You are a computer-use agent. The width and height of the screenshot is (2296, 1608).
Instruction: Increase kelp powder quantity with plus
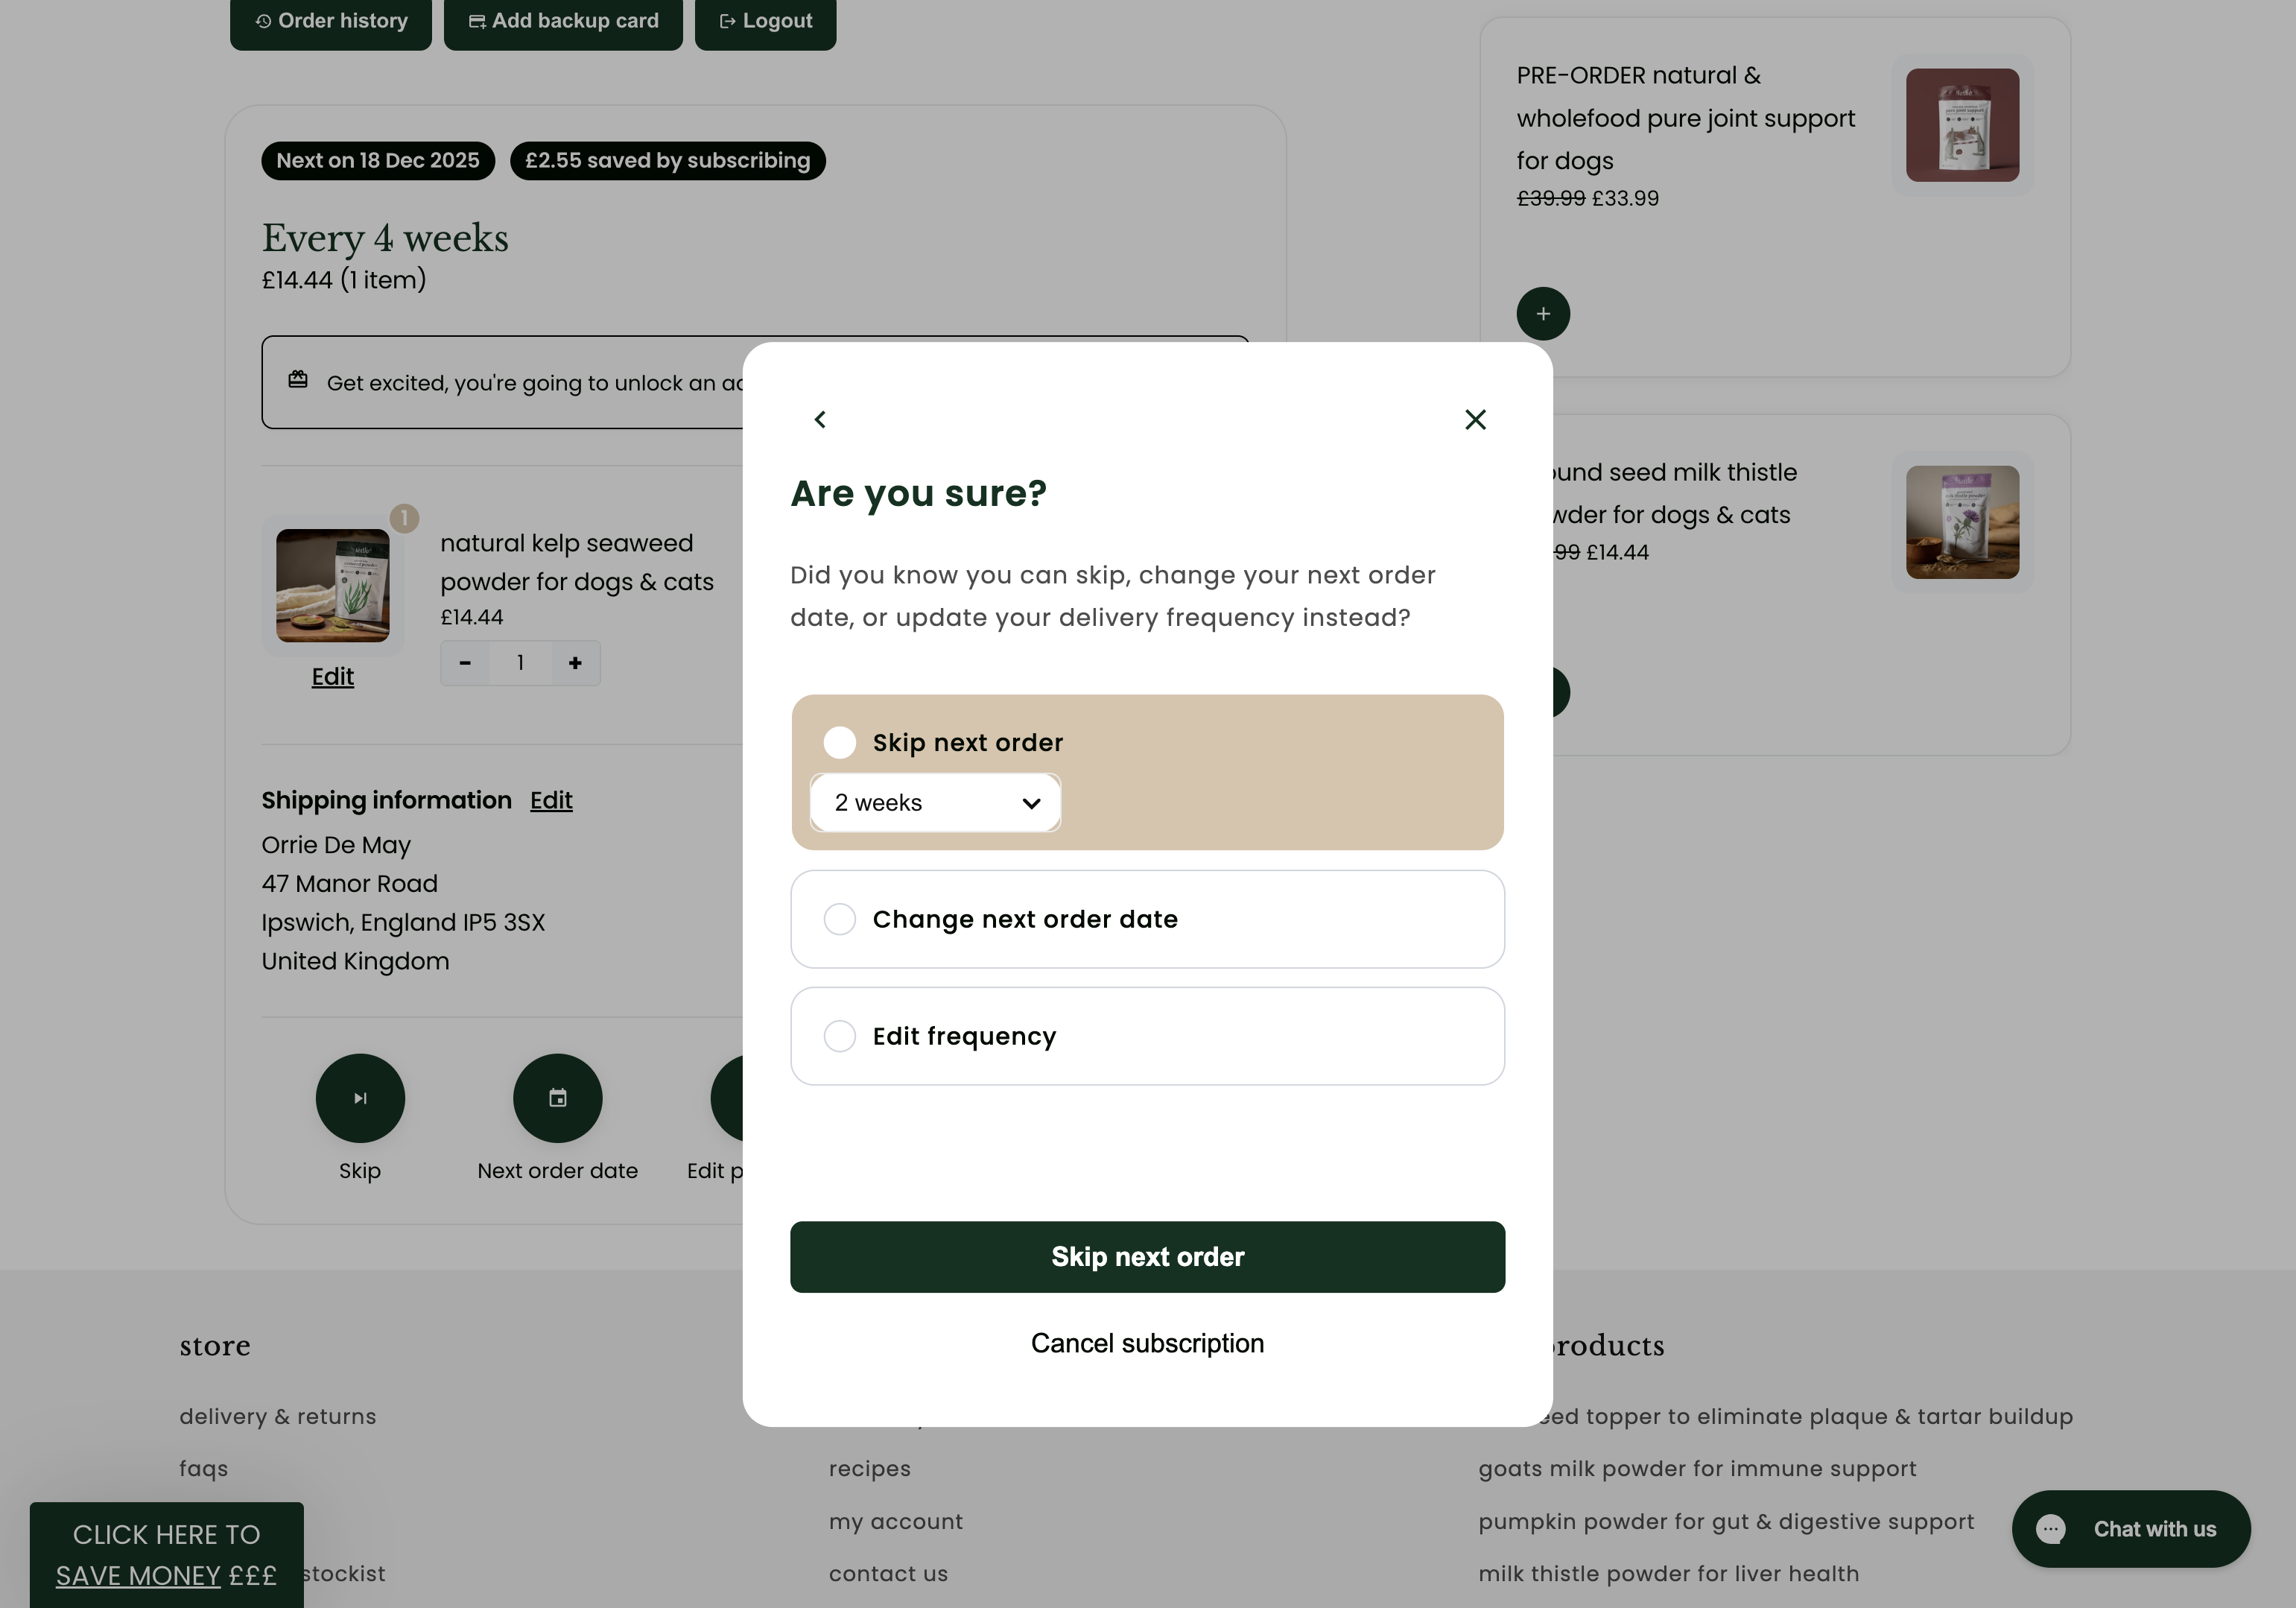click(x=575, y=663)
